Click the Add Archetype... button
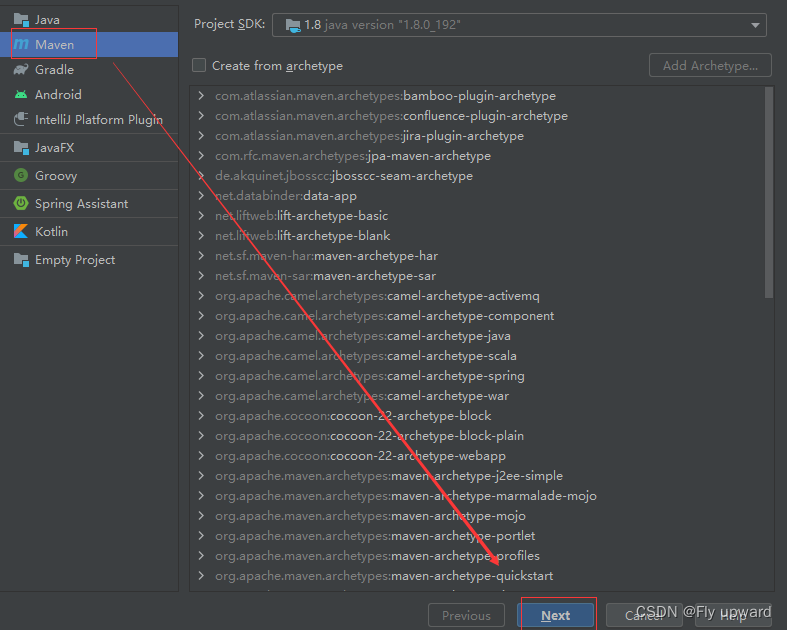 coord(710,65)
